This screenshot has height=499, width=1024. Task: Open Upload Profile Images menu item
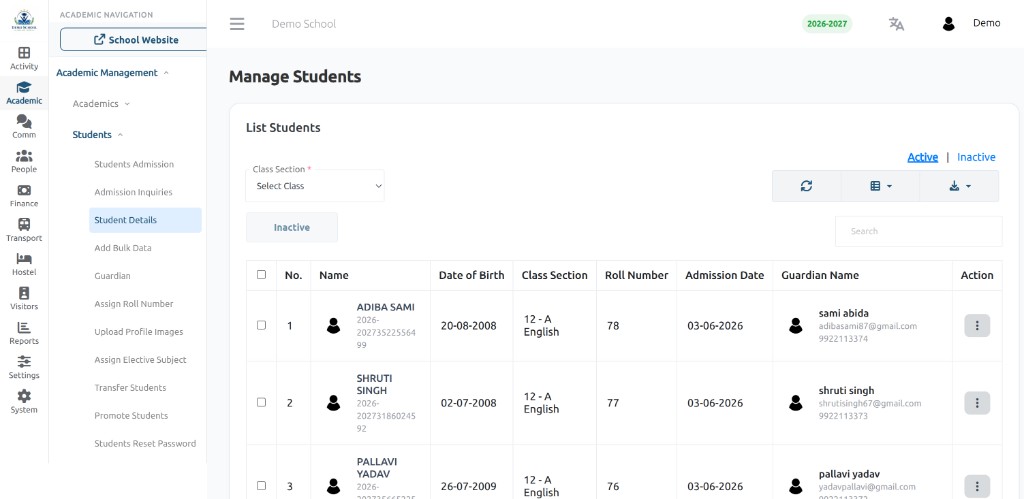click(138, 332)
